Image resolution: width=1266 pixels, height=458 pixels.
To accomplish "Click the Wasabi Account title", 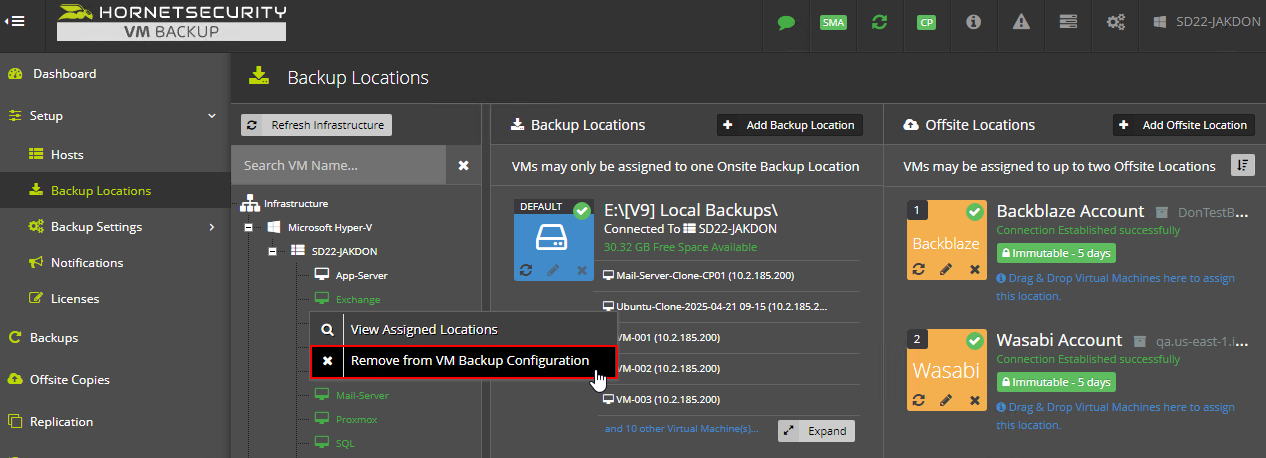I will (1059, 340).
